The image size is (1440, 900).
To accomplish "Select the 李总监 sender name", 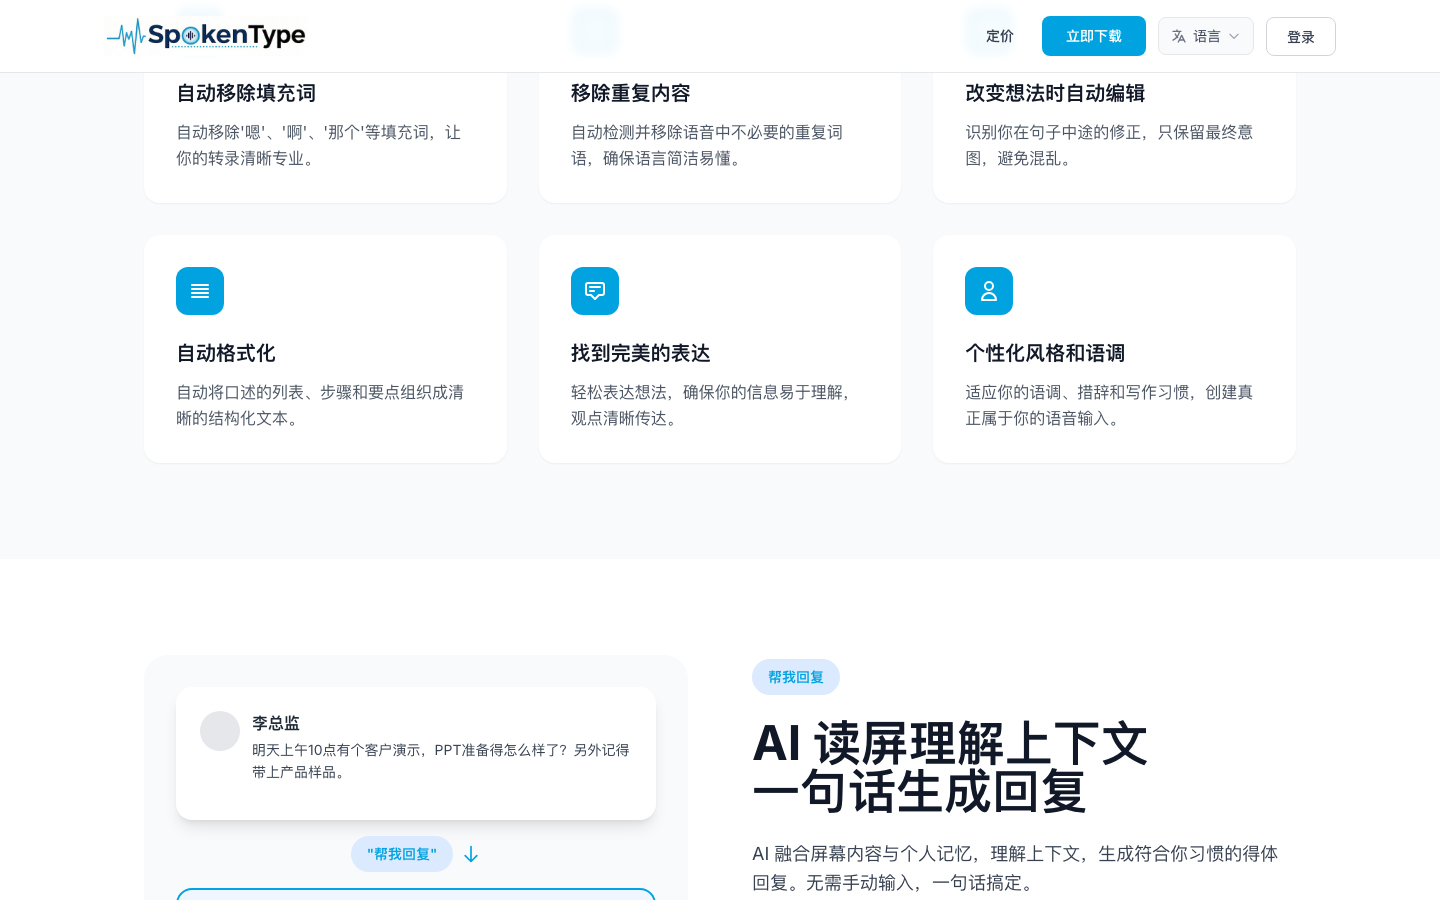I will (276, 723).
